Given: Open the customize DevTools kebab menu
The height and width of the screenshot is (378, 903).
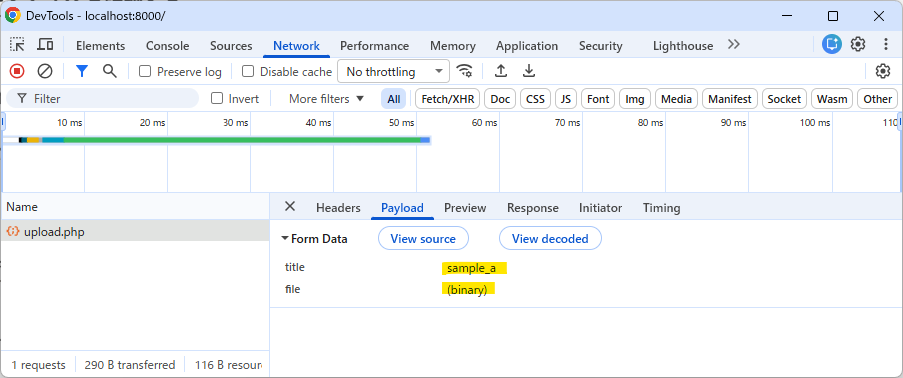Looking at the screenshot, I should click(886, 44).
